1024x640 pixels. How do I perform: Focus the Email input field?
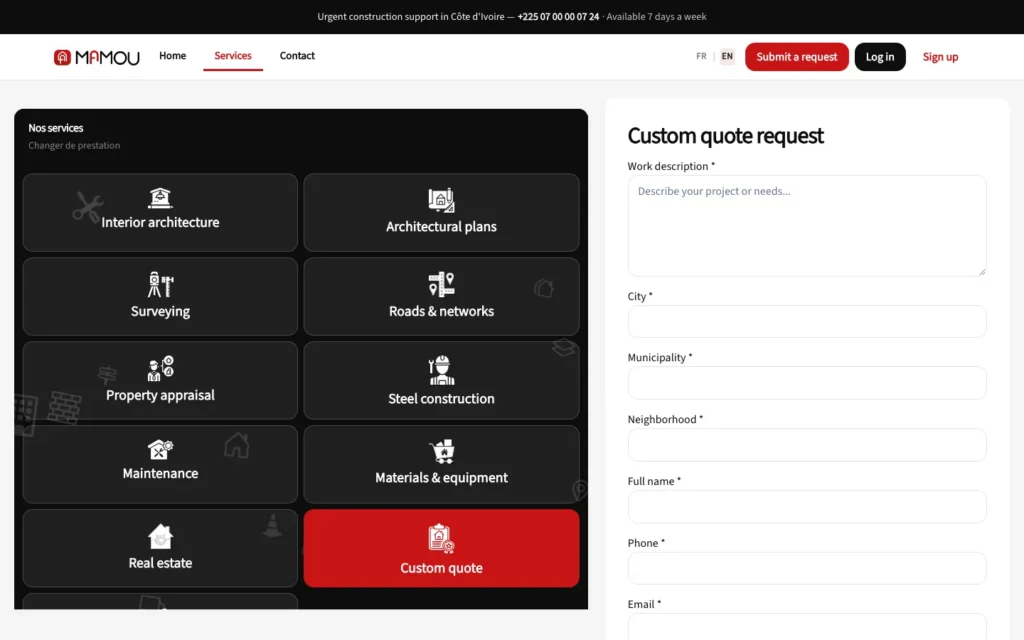click(807, 627)
